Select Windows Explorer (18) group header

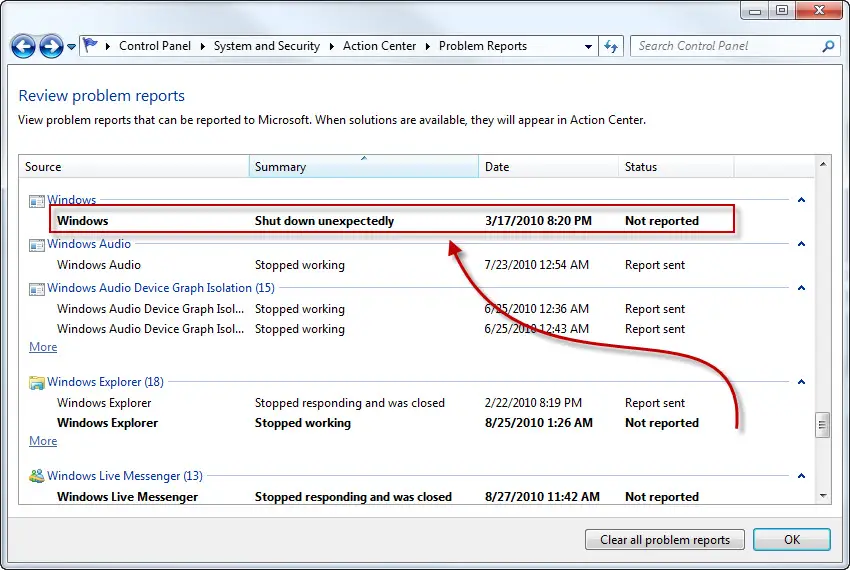(x=105, y=382)
